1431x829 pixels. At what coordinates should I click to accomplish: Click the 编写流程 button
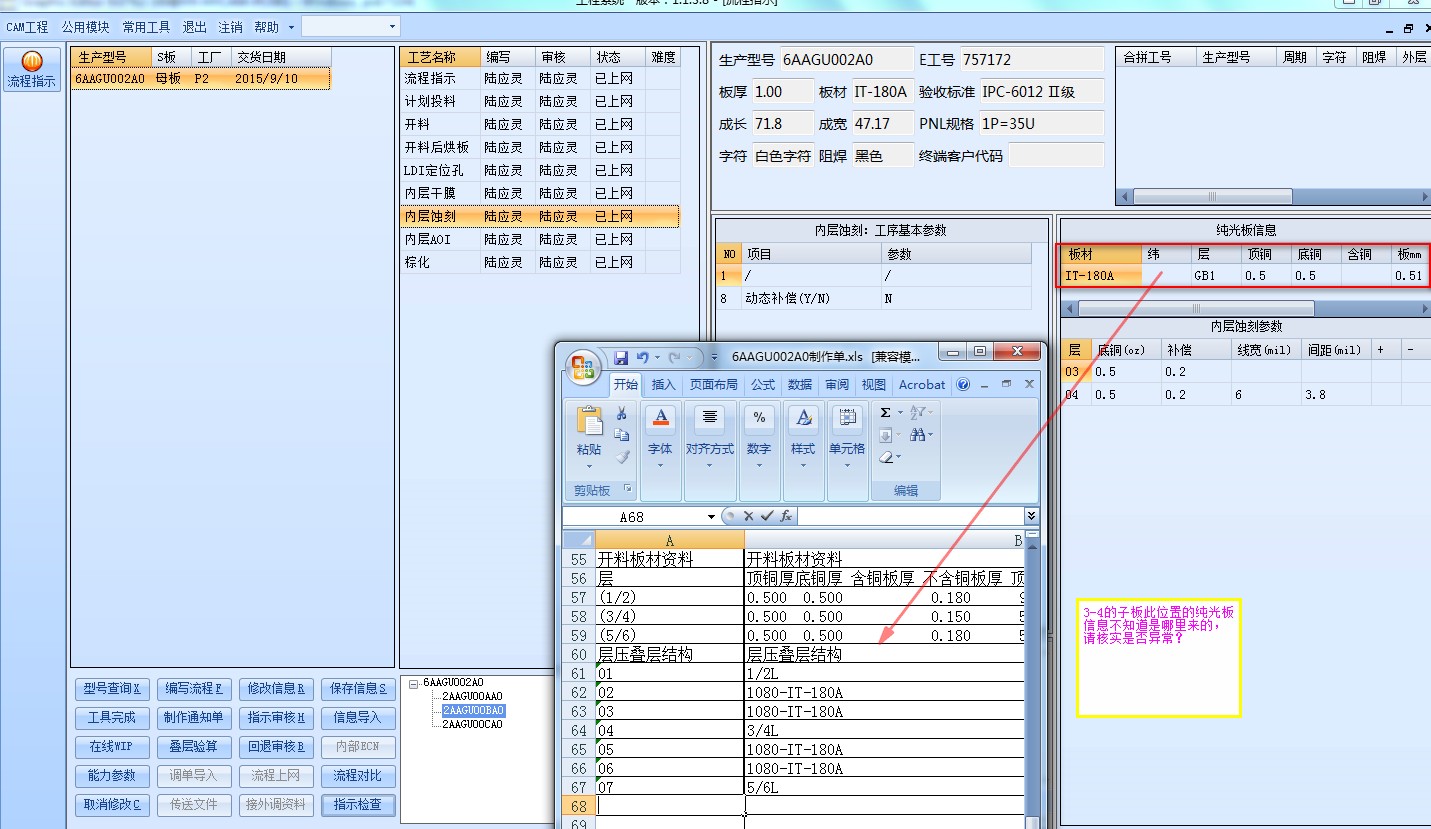(x=195, y=689)
